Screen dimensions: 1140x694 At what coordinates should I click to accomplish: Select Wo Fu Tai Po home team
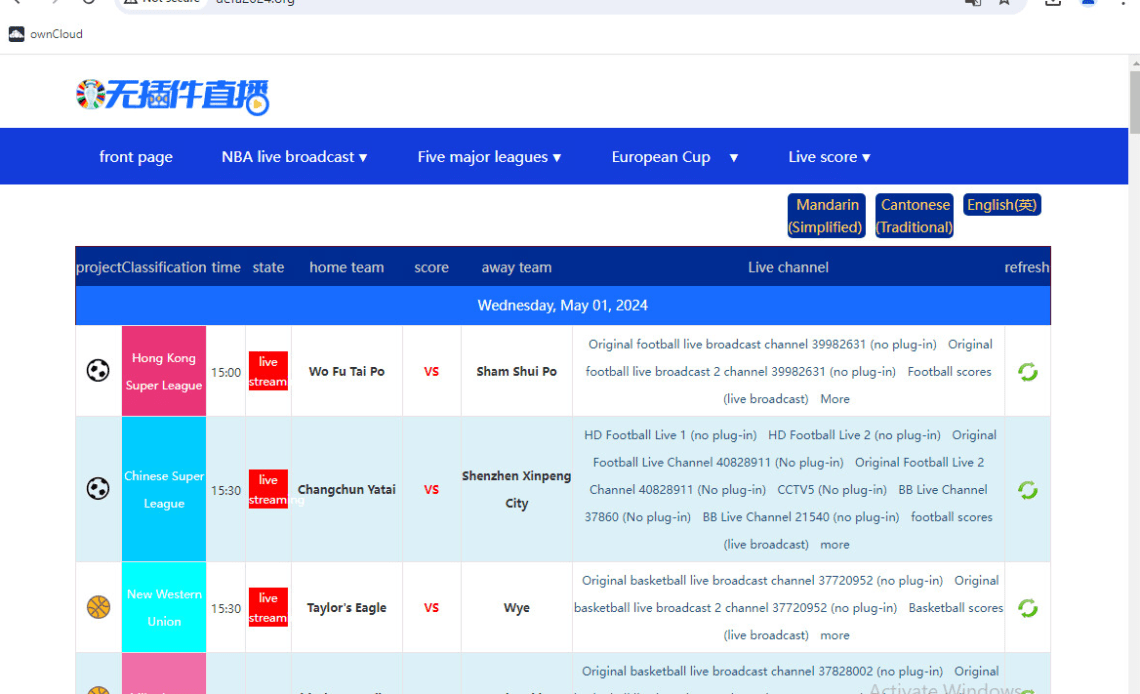[x=347, y=371]
